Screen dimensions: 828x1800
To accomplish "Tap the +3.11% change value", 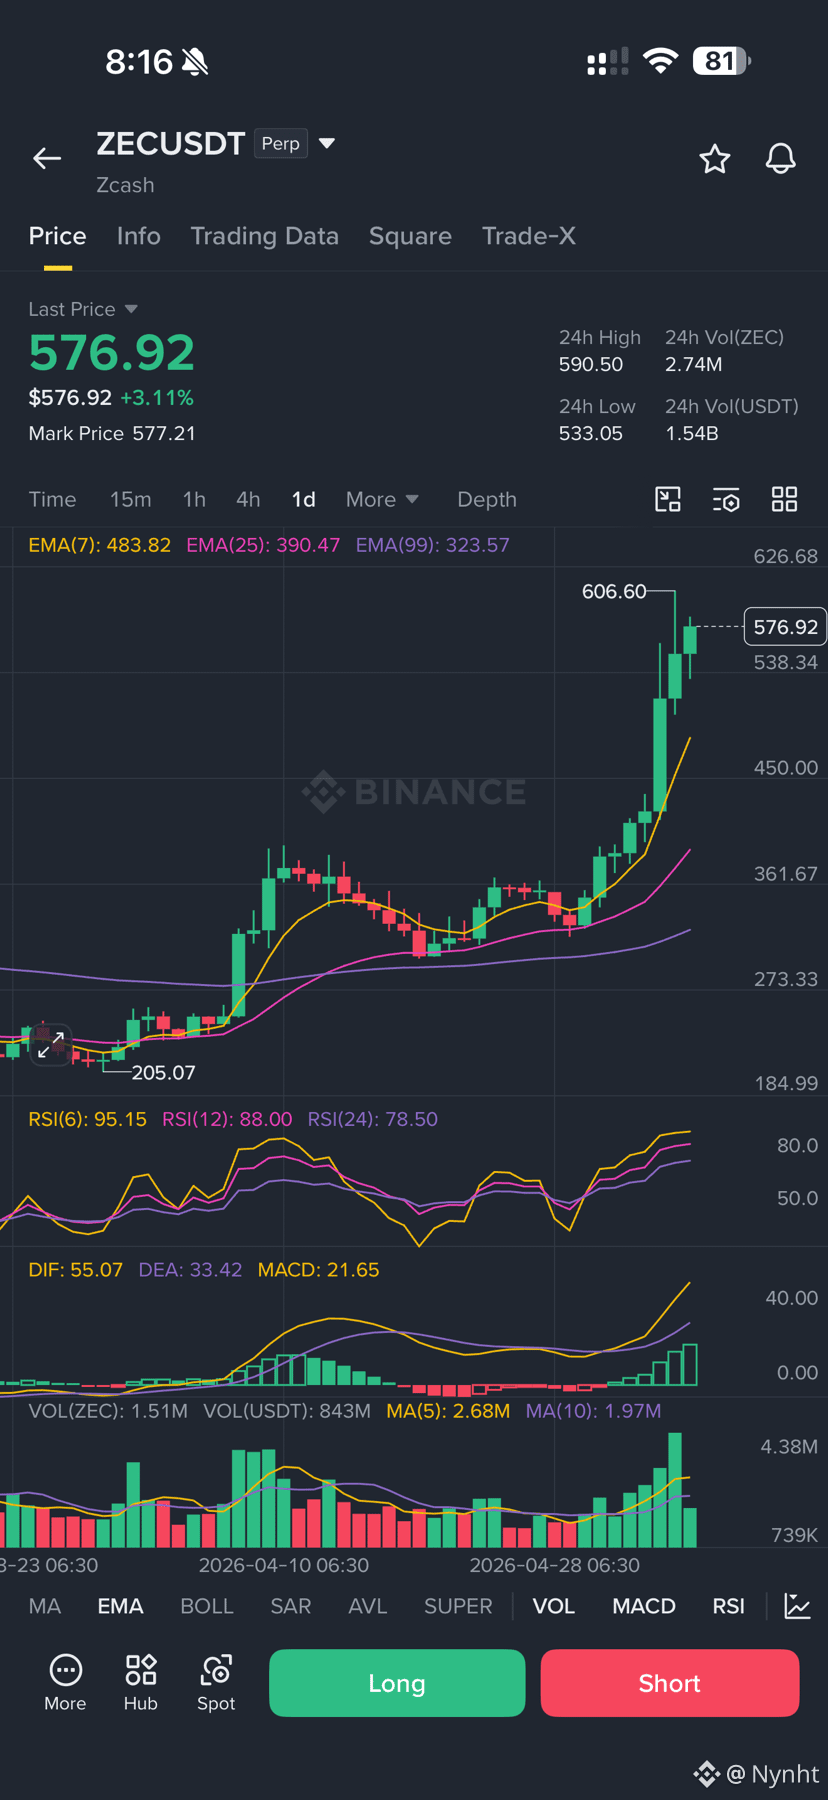I will 157,398.
